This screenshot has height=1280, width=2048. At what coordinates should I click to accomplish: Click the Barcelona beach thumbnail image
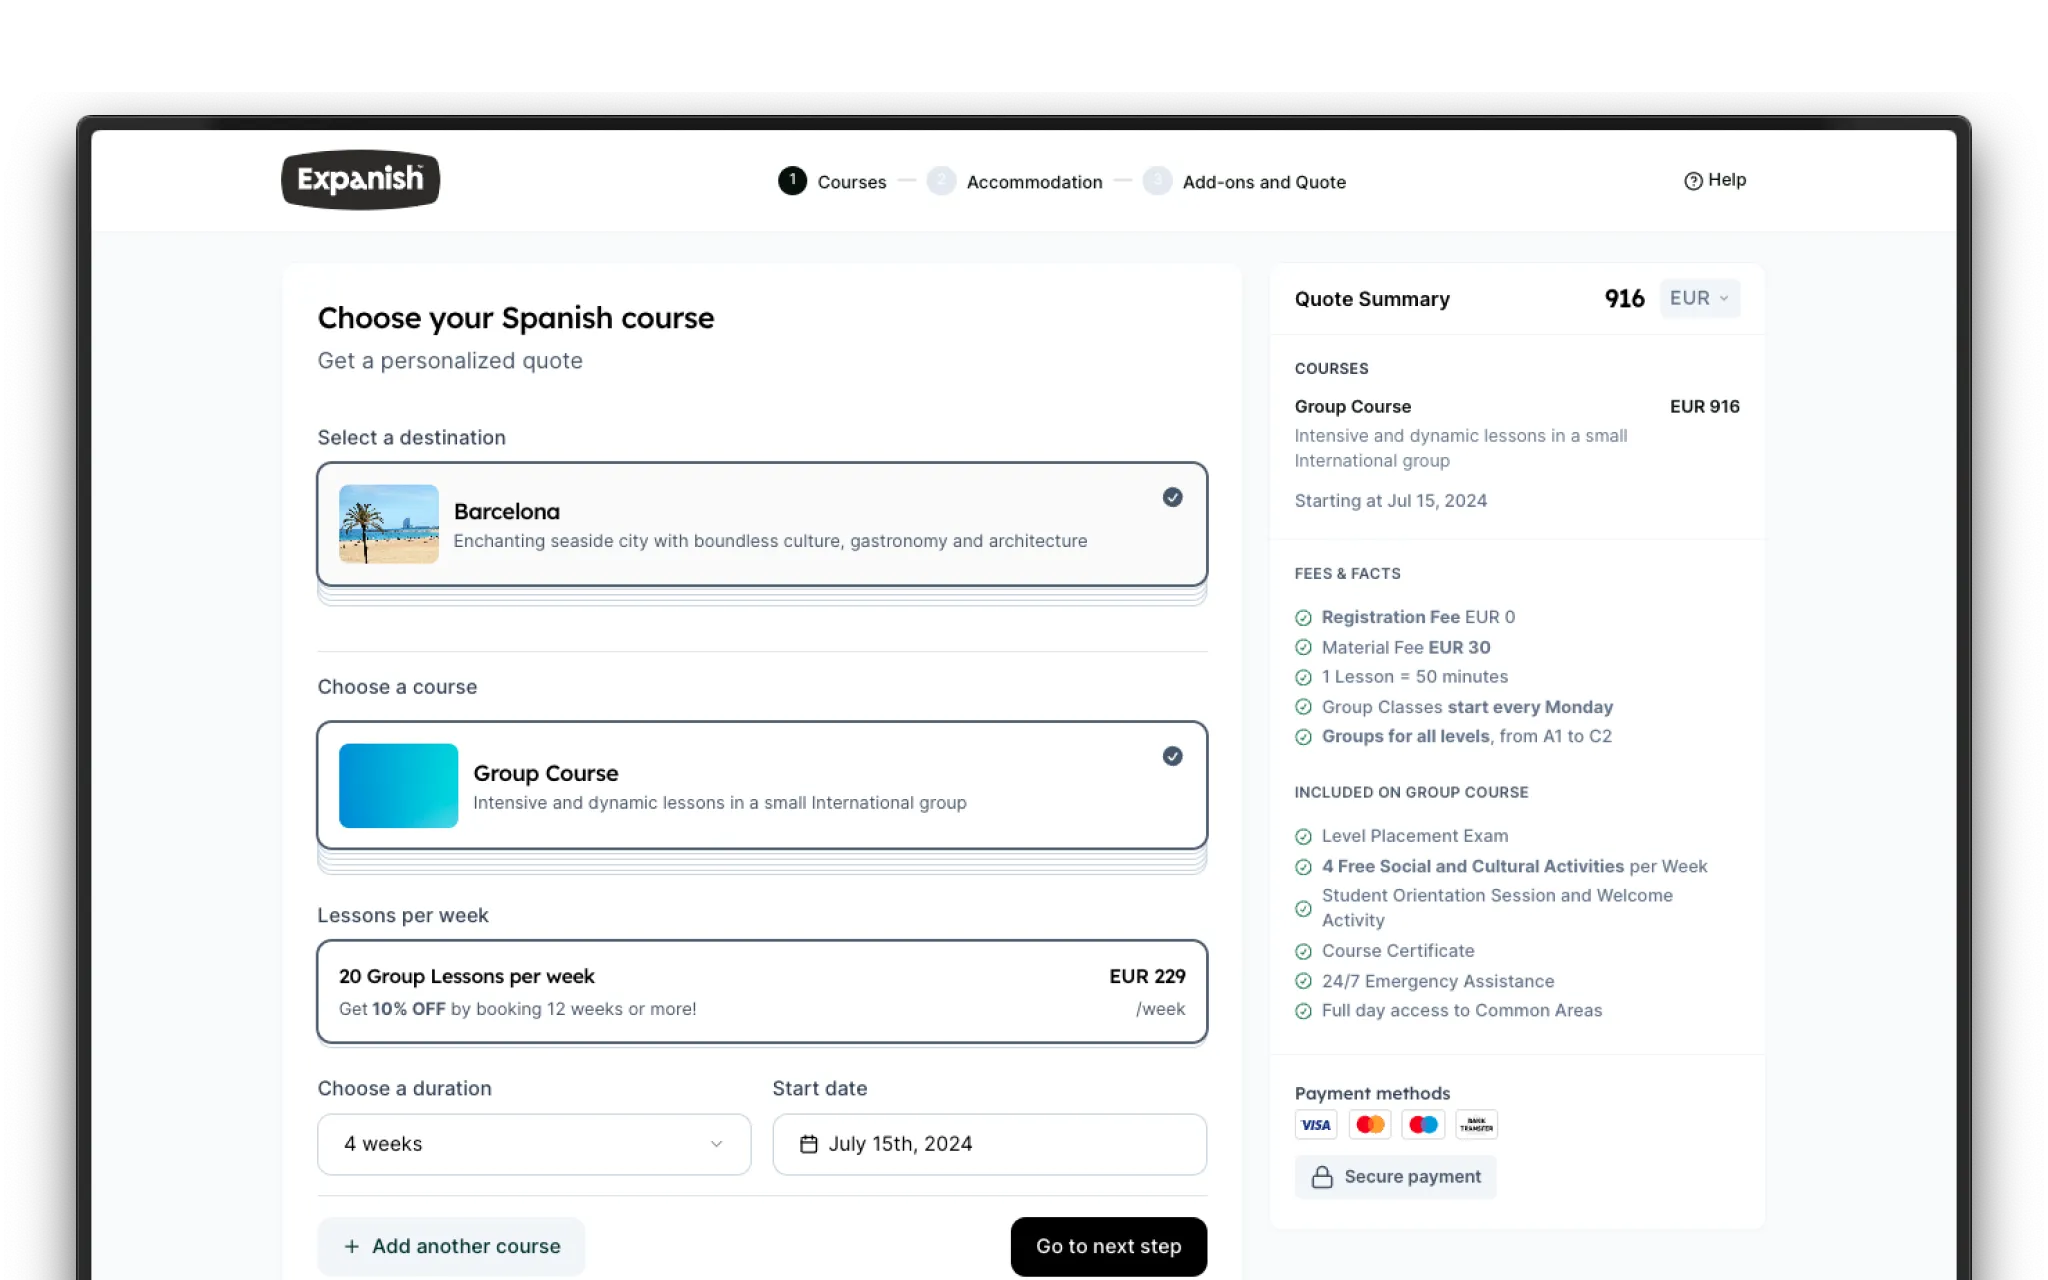[x=389, y=524]
